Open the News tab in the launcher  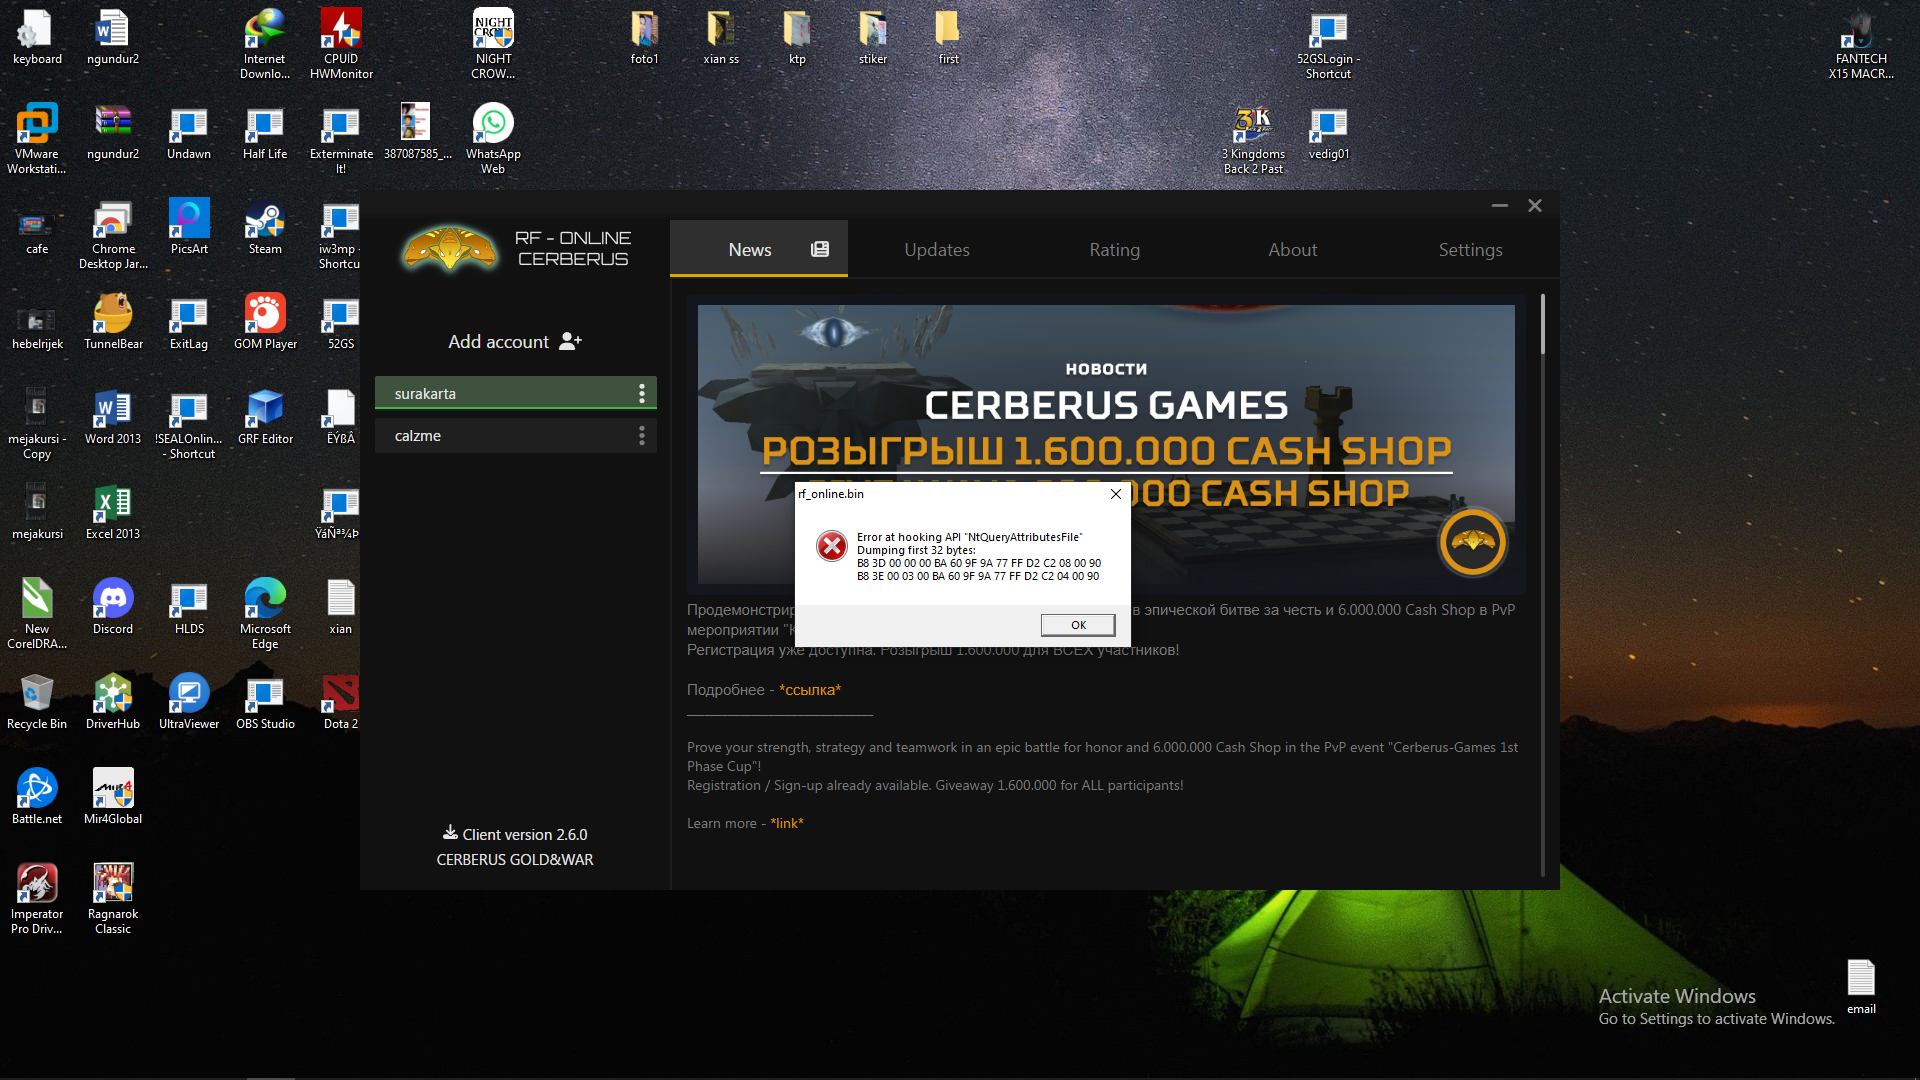coord(759,249)
